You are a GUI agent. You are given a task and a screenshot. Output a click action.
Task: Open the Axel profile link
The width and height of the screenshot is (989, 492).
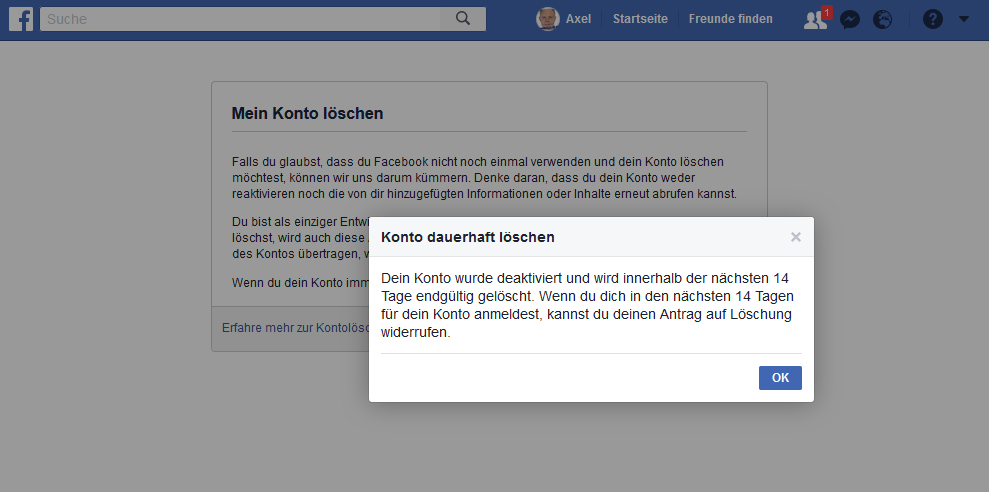[578, 19]
